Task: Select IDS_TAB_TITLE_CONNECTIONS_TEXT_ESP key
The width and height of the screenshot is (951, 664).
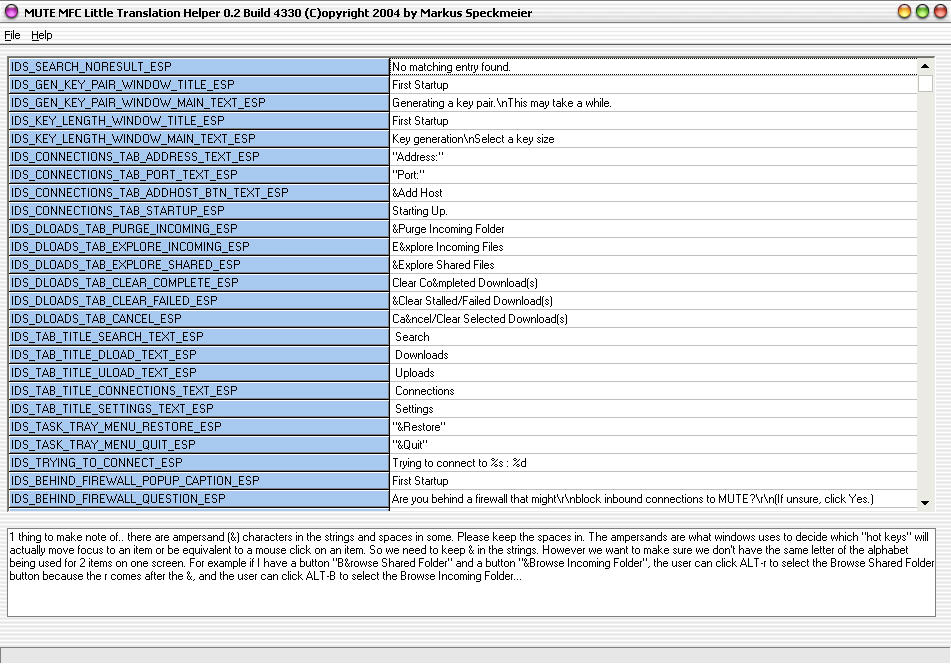Action: [199, 391]
